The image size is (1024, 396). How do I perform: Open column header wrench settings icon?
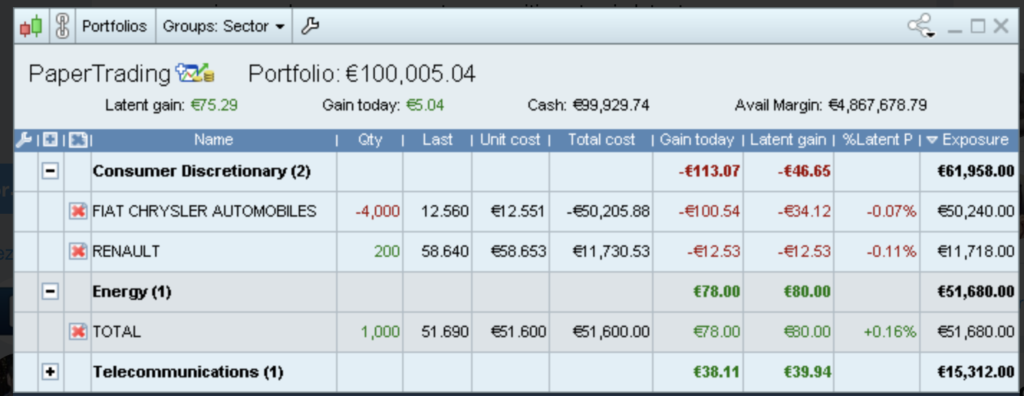24,140
